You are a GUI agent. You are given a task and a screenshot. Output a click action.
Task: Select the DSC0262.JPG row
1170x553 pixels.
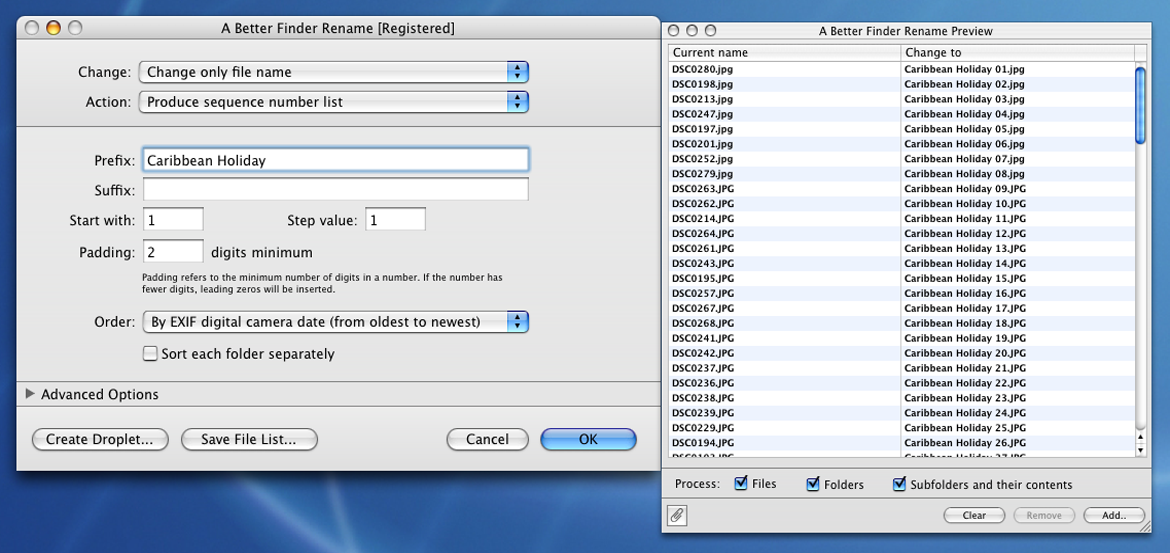pyautogui.click(x=901, y=204)
